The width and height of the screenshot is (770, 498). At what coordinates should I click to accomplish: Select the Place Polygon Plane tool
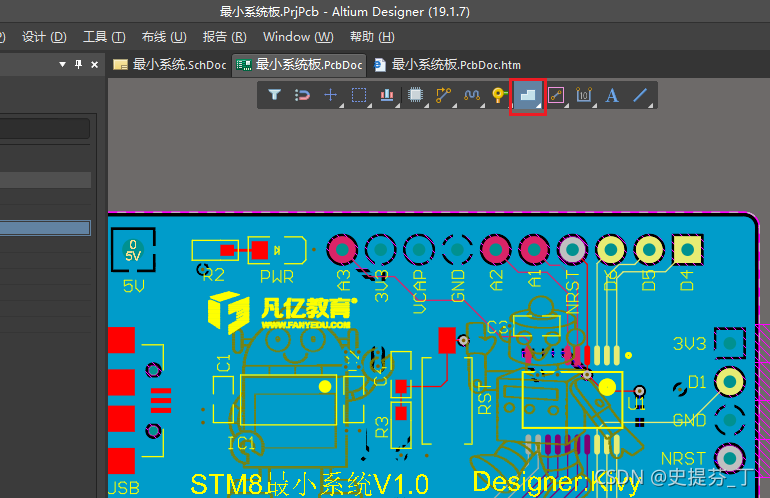(528, 95)
